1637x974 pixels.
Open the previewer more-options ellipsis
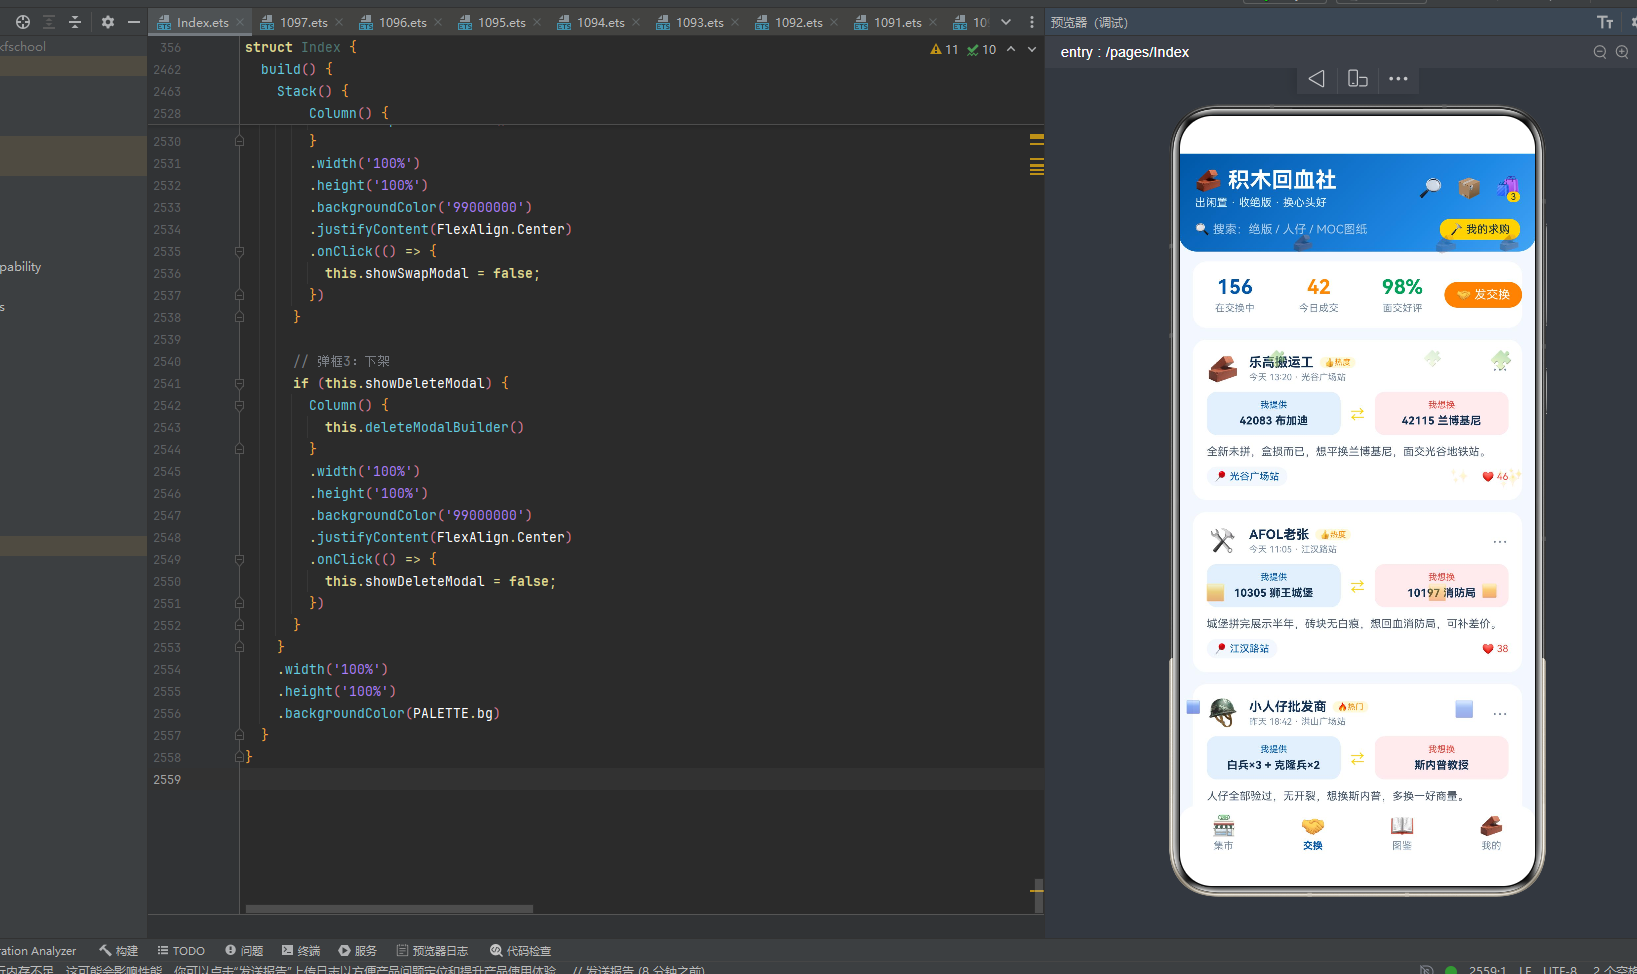click(1398, 79)
